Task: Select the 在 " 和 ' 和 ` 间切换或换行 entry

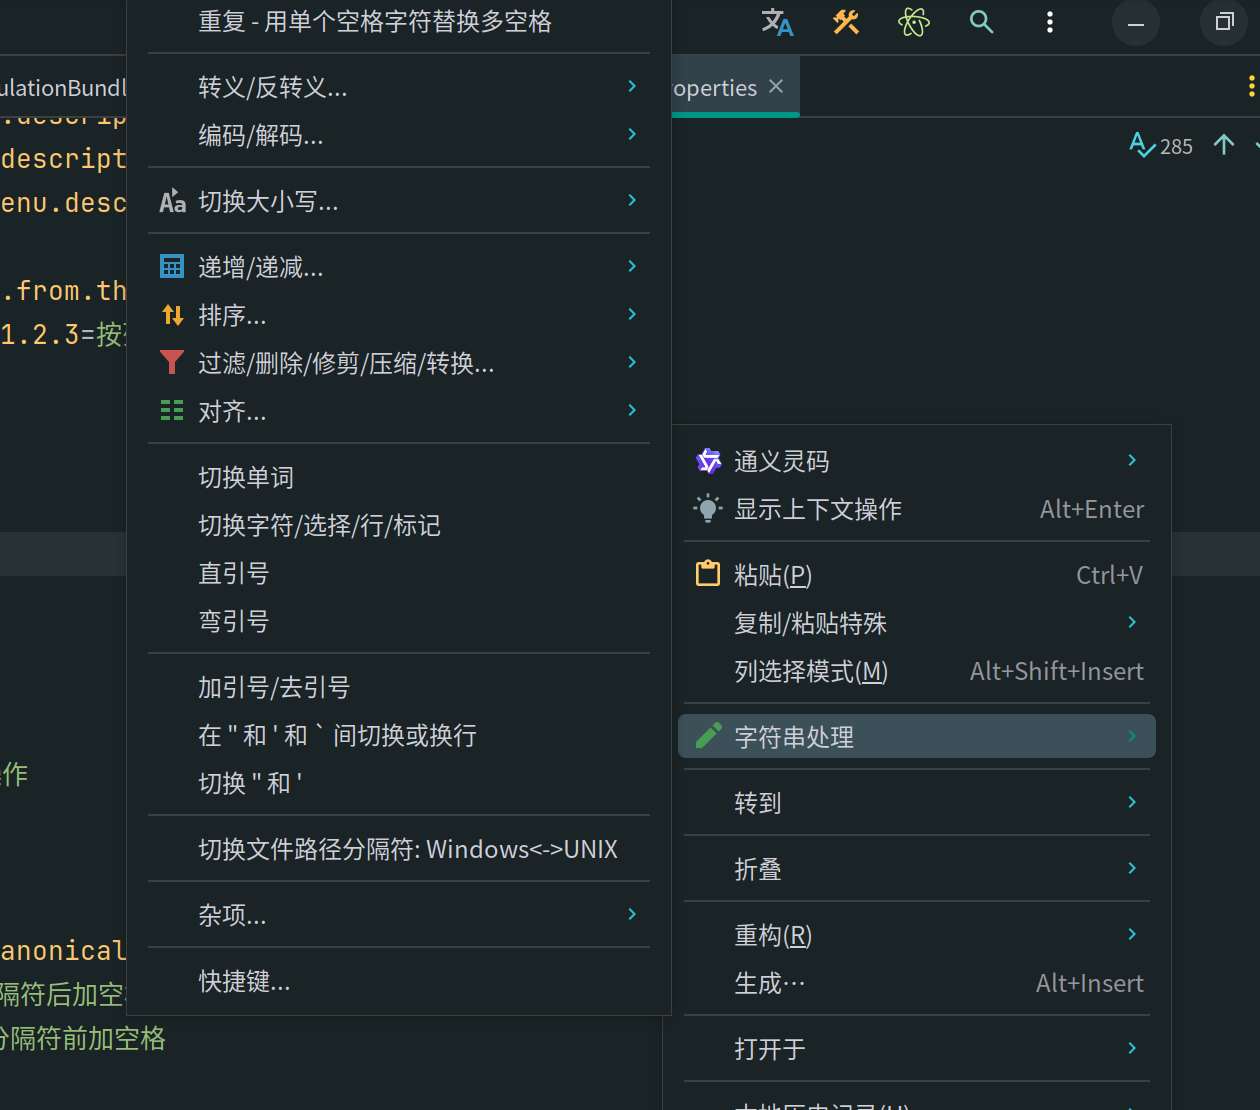Action: click(x=399, y=735)
